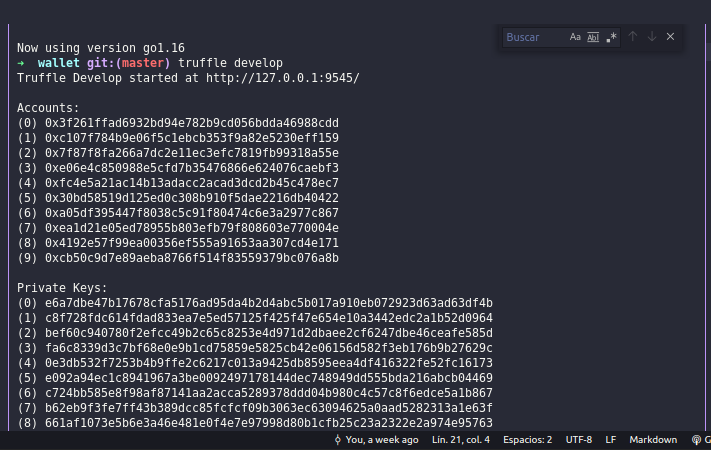711x450 pixels.
Task: Click the 'Private Keys:' heading line
Action: [62, 288]
